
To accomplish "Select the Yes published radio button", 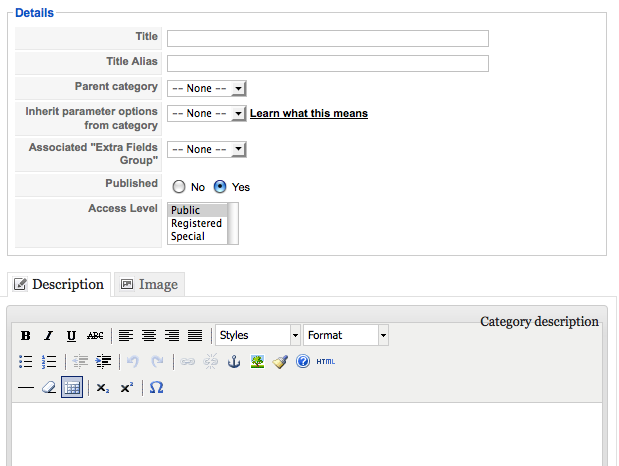I will point(220,187).
